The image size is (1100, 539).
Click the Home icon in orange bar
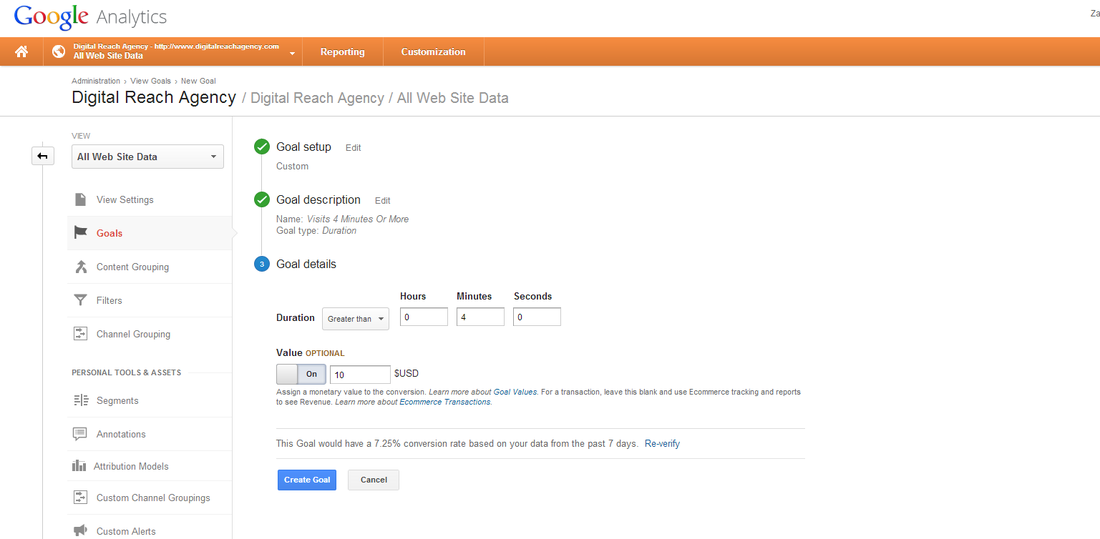pyautogui.click(x=22, y=52)
